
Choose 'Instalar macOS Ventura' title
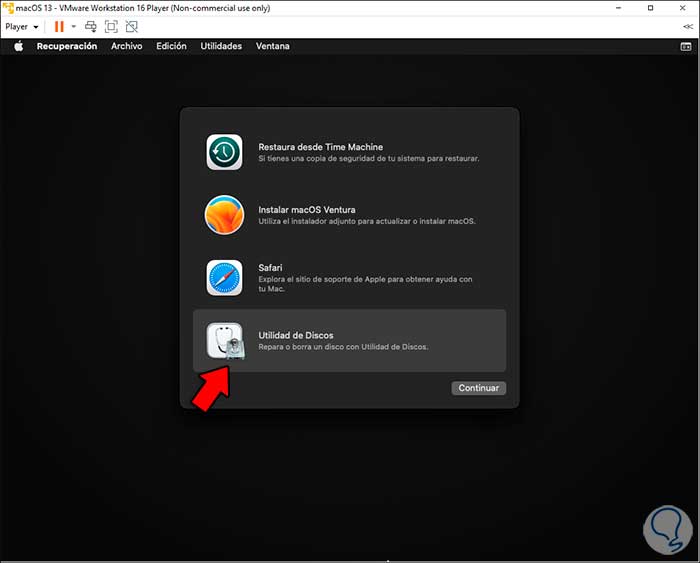click(x=307, y=210)
